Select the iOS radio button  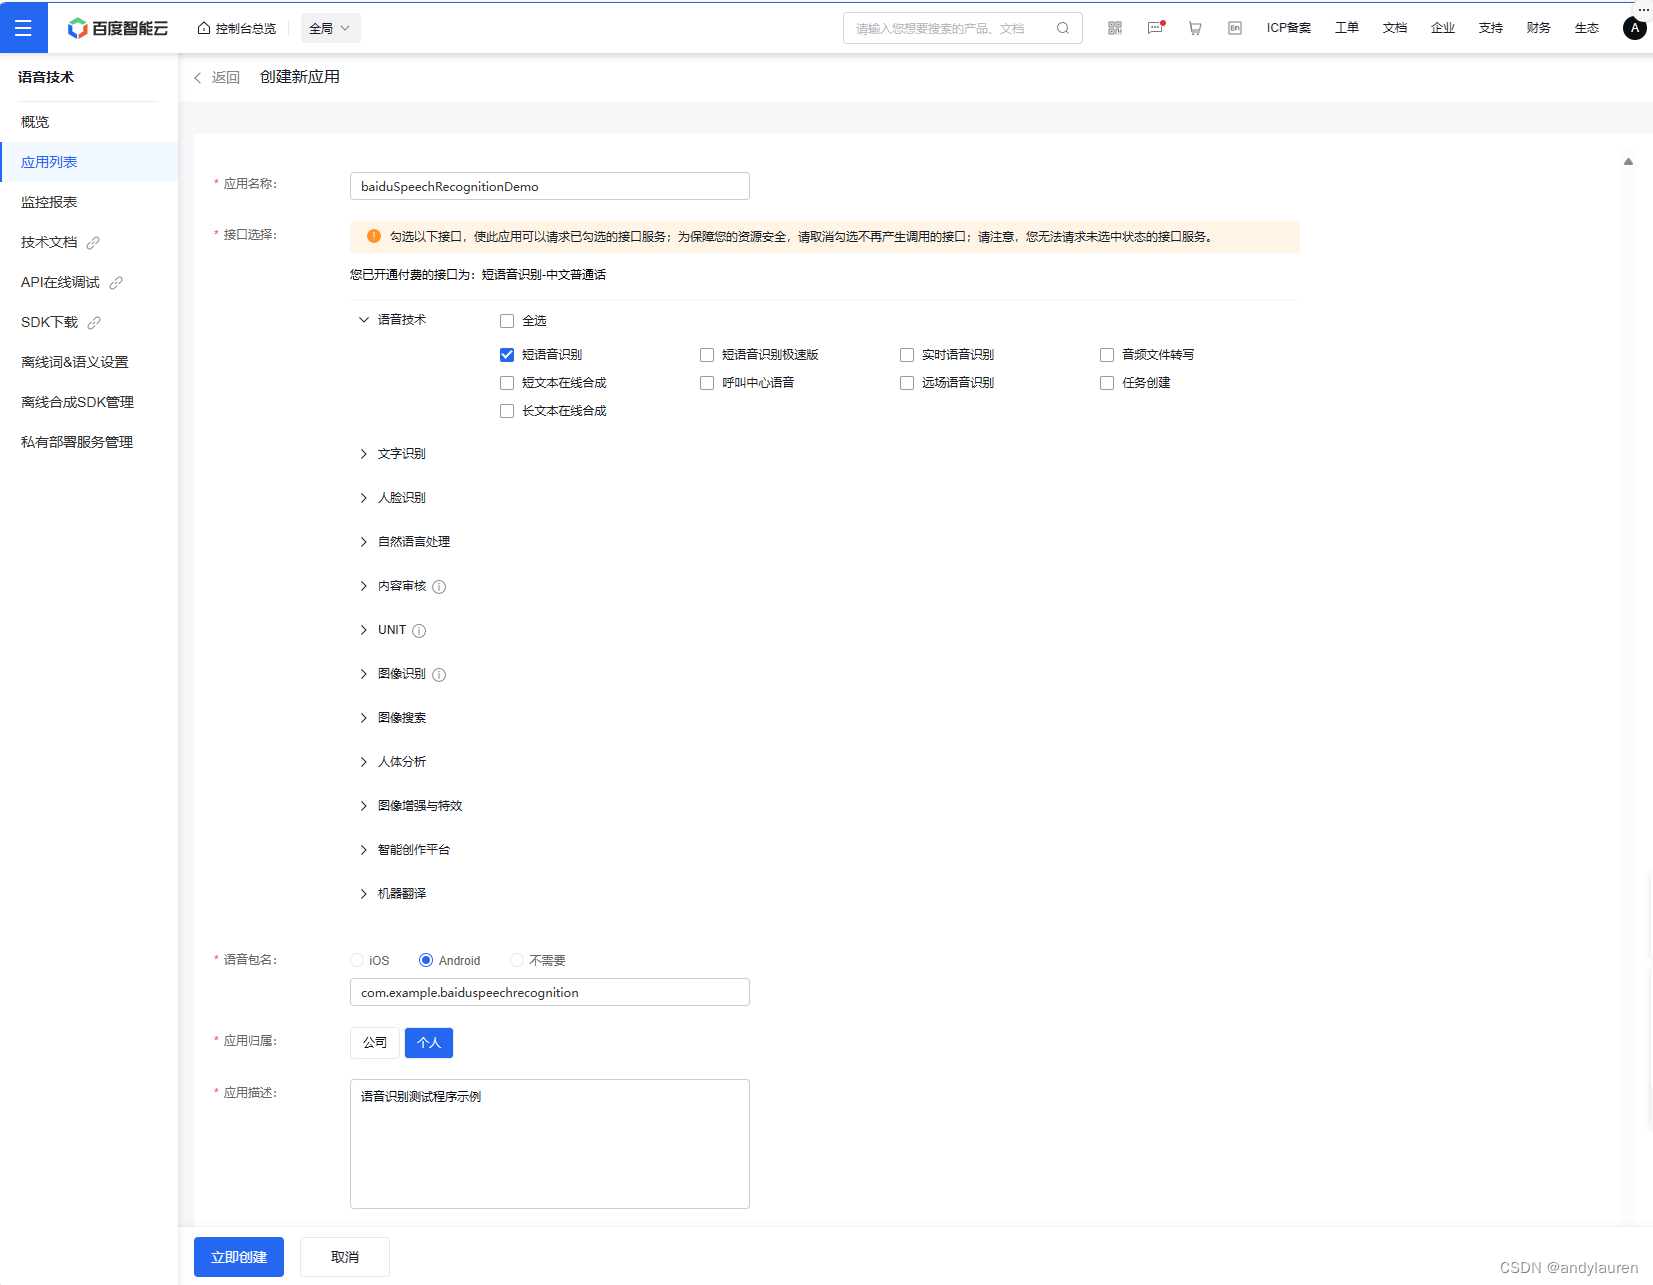tap(357, 960)
